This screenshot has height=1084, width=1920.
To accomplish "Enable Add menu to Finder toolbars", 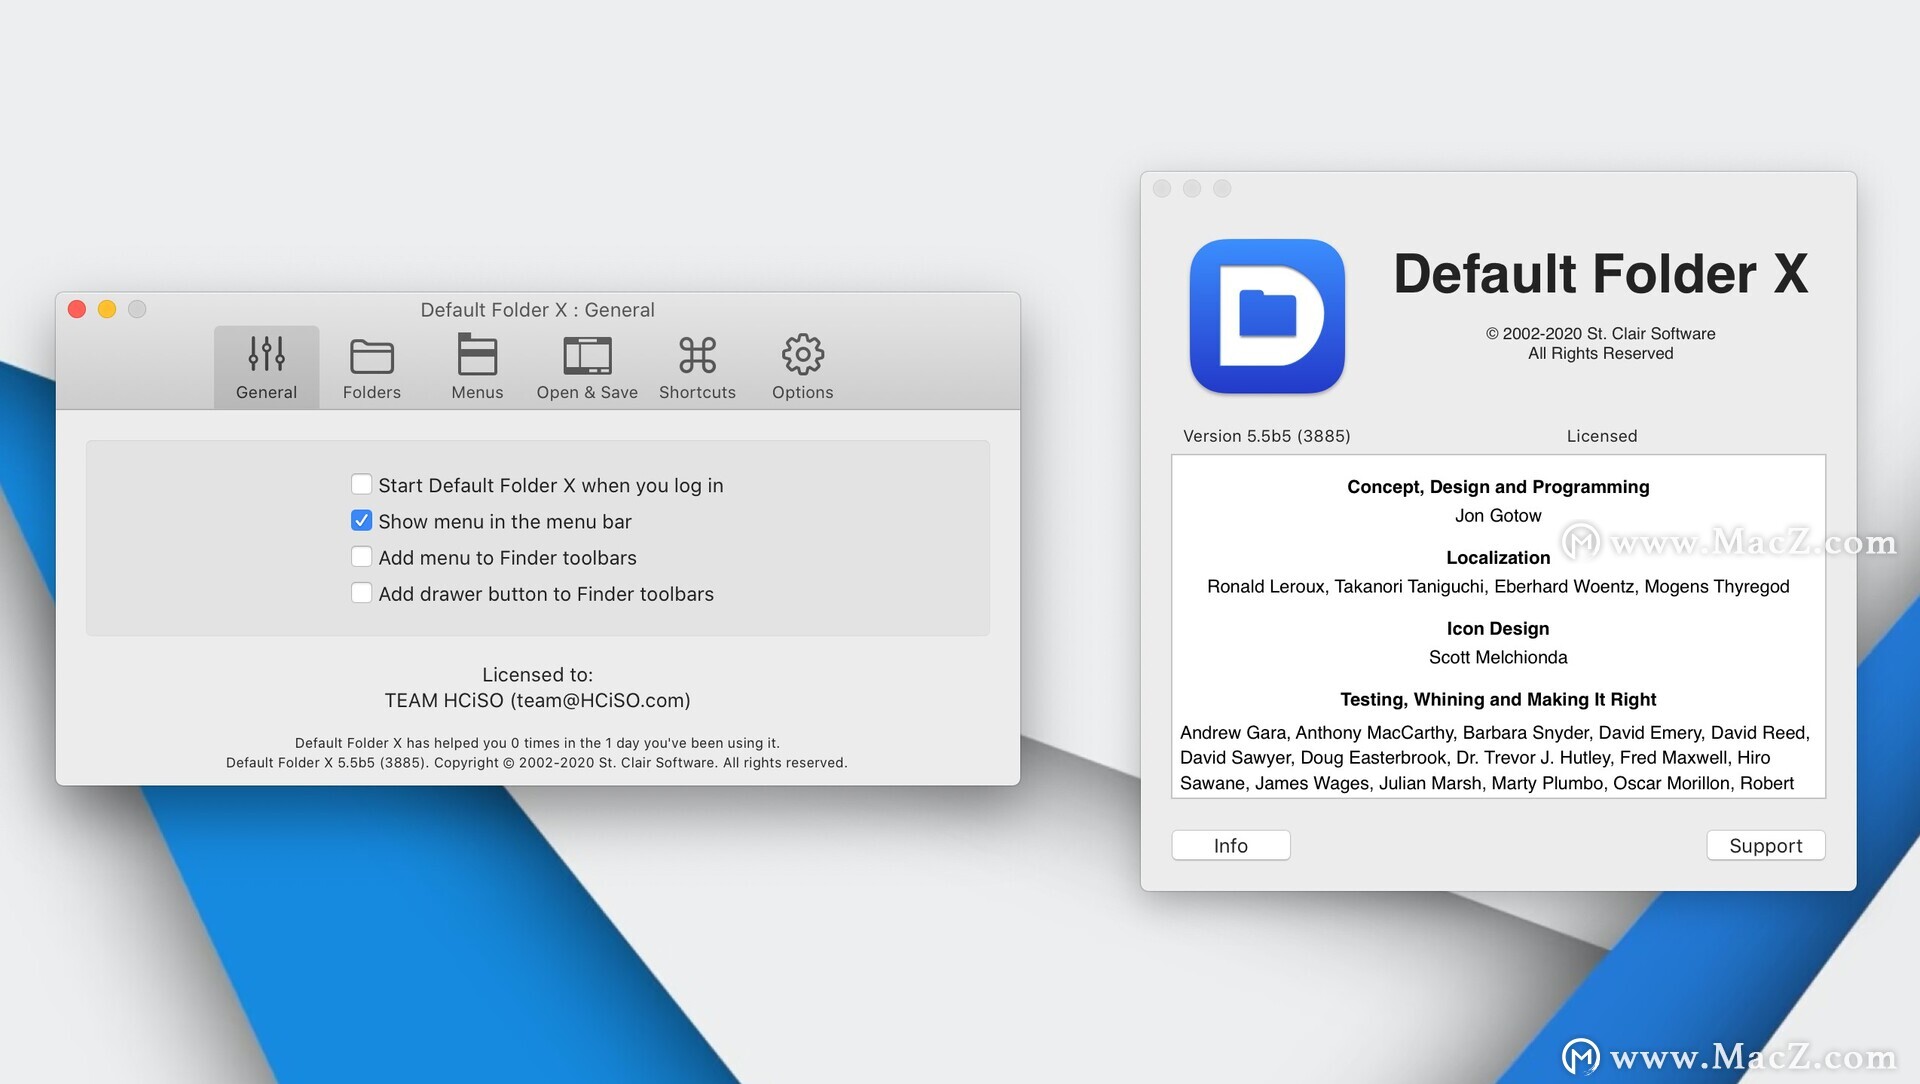I will click(x=361, y=557).
